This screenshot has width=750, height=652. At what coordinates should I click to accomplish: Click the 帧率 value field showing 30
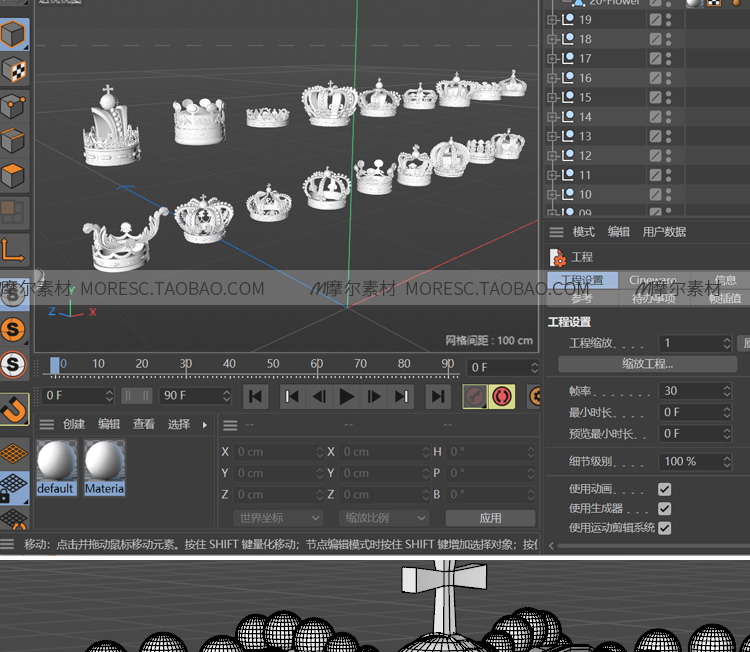[695, 391]
